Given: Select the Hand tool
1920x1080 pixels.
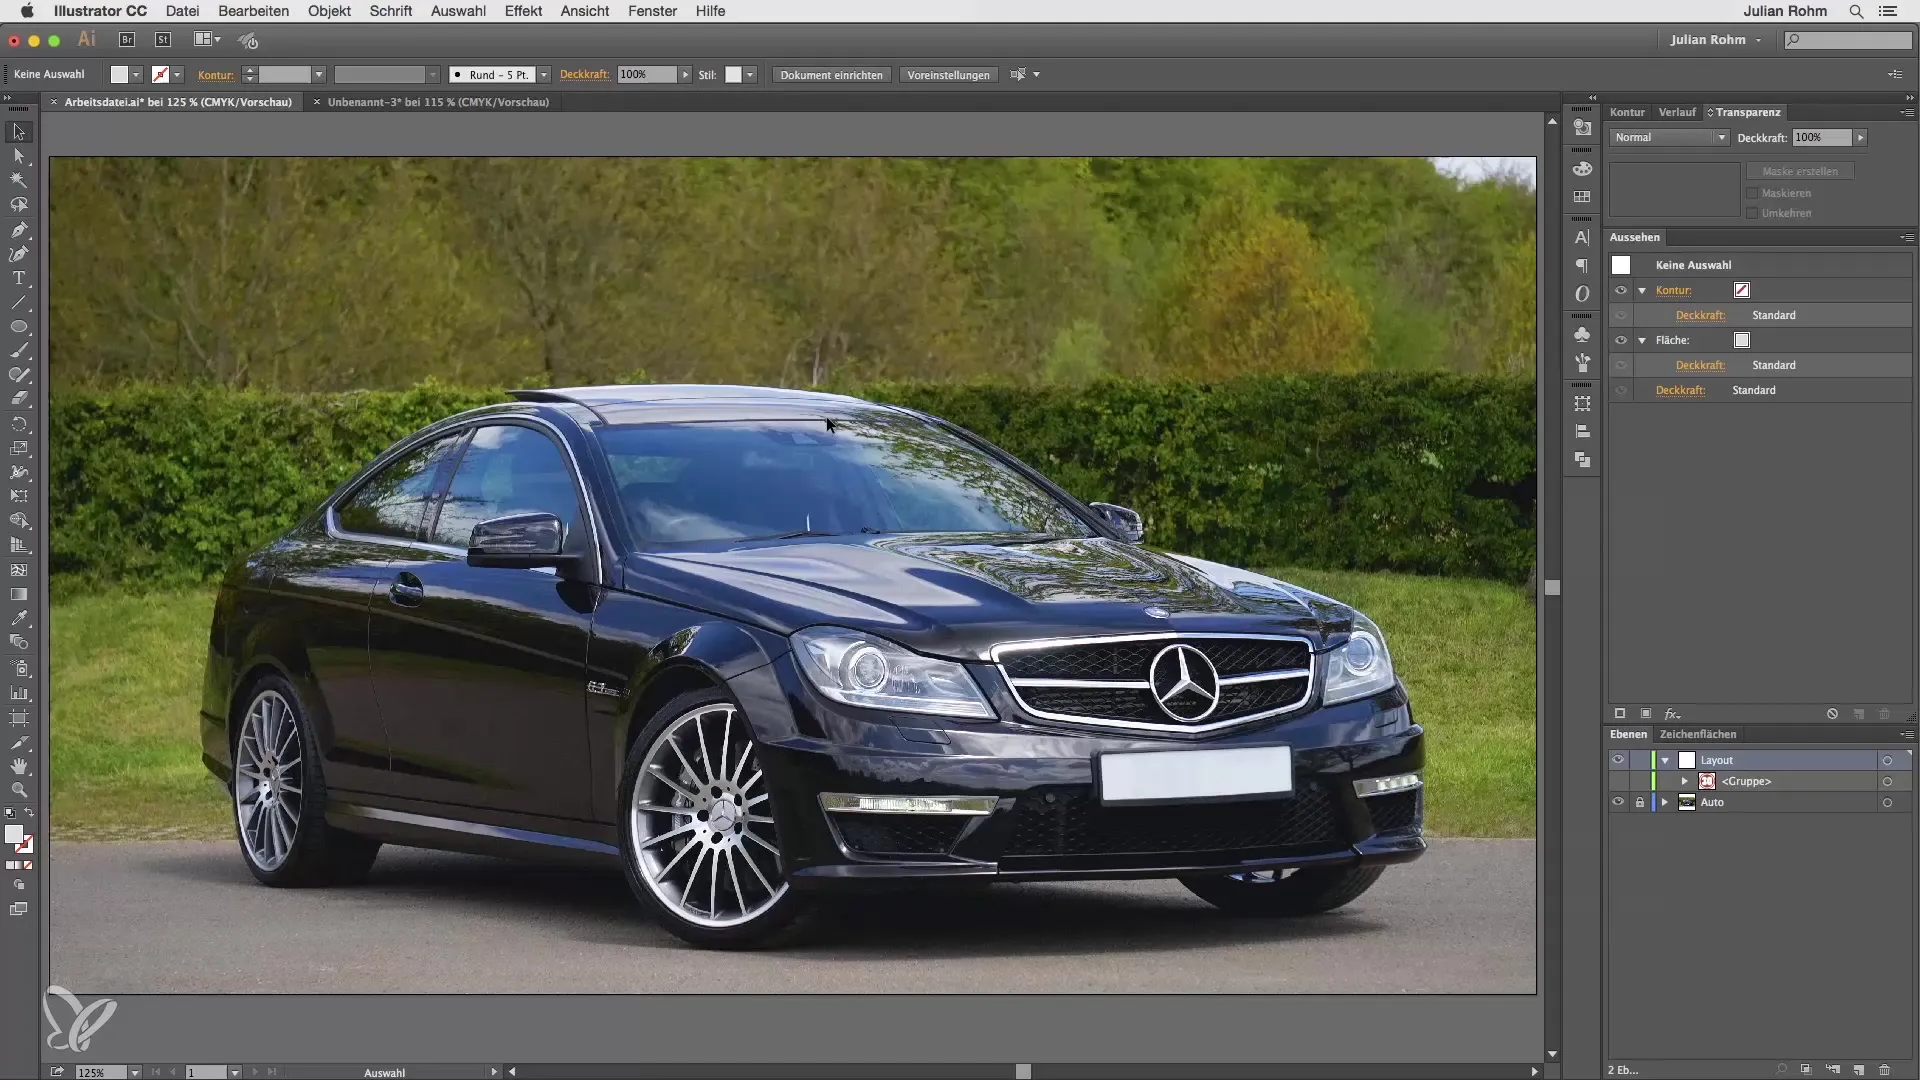Looking at the screenshot, I should point(18,767).
